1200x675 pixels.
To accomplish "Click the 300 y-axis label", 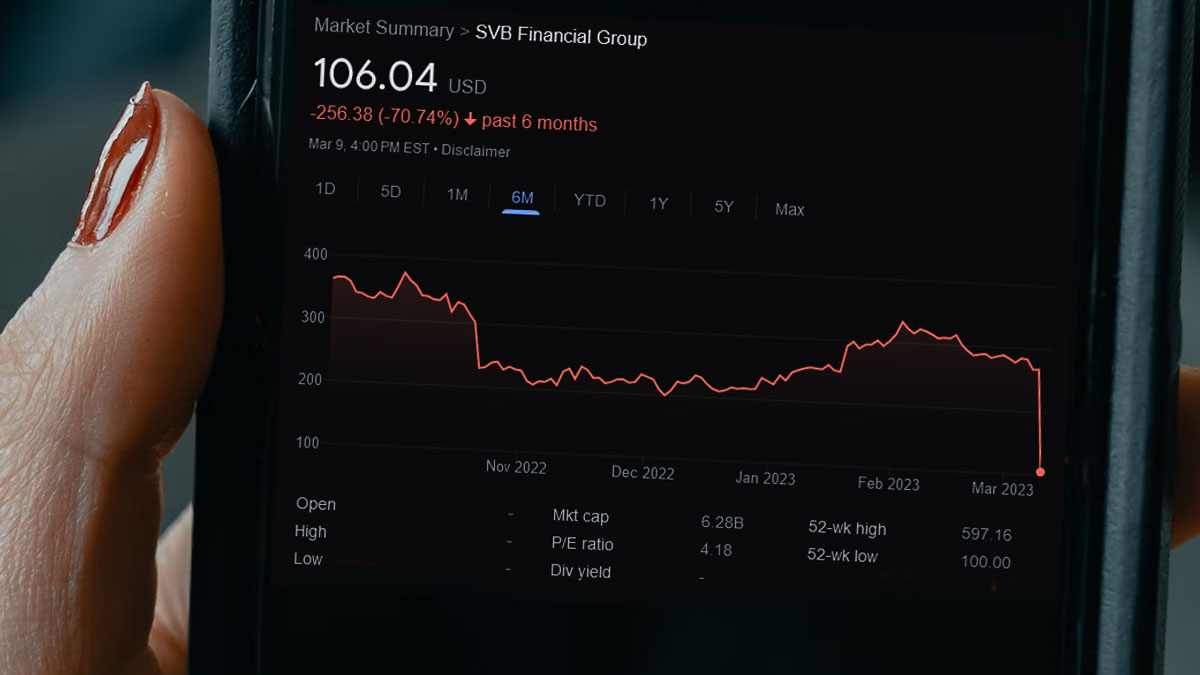I will tap(314, 318).
